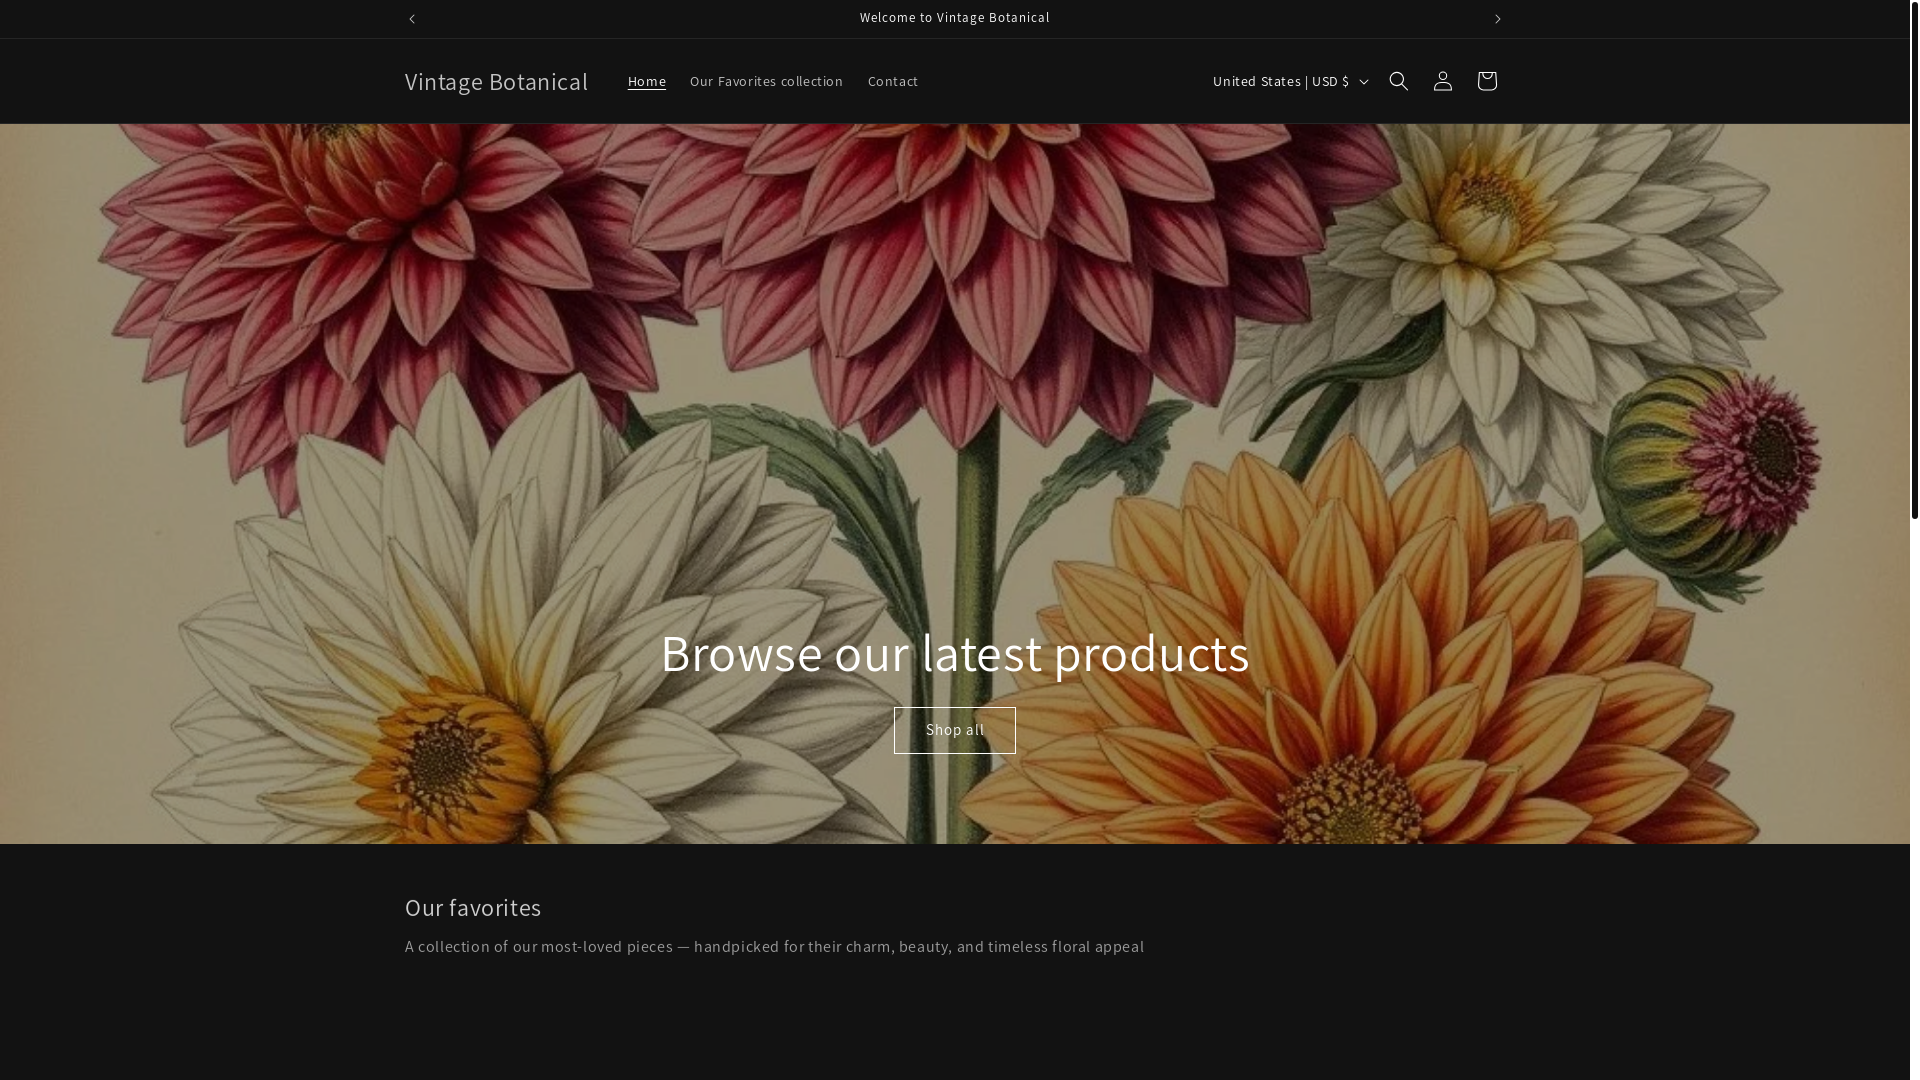Screen dimensions: 1920x1080
Task: Open the Contact menu item
Action: [893, 81]
